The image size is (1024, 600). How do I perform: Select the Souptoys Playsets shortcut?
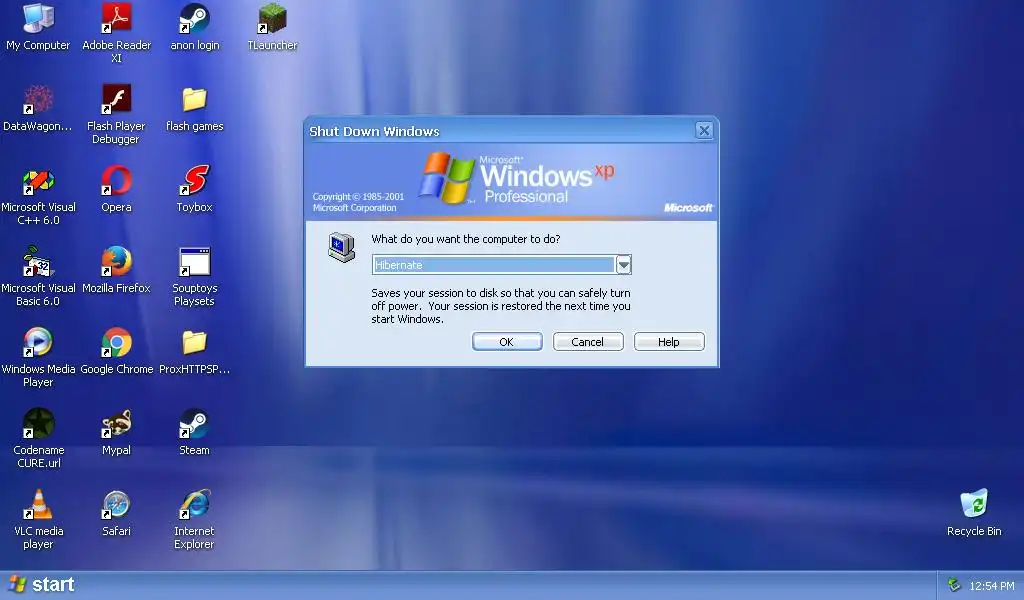pyautogui.click(x=195, y=262)
